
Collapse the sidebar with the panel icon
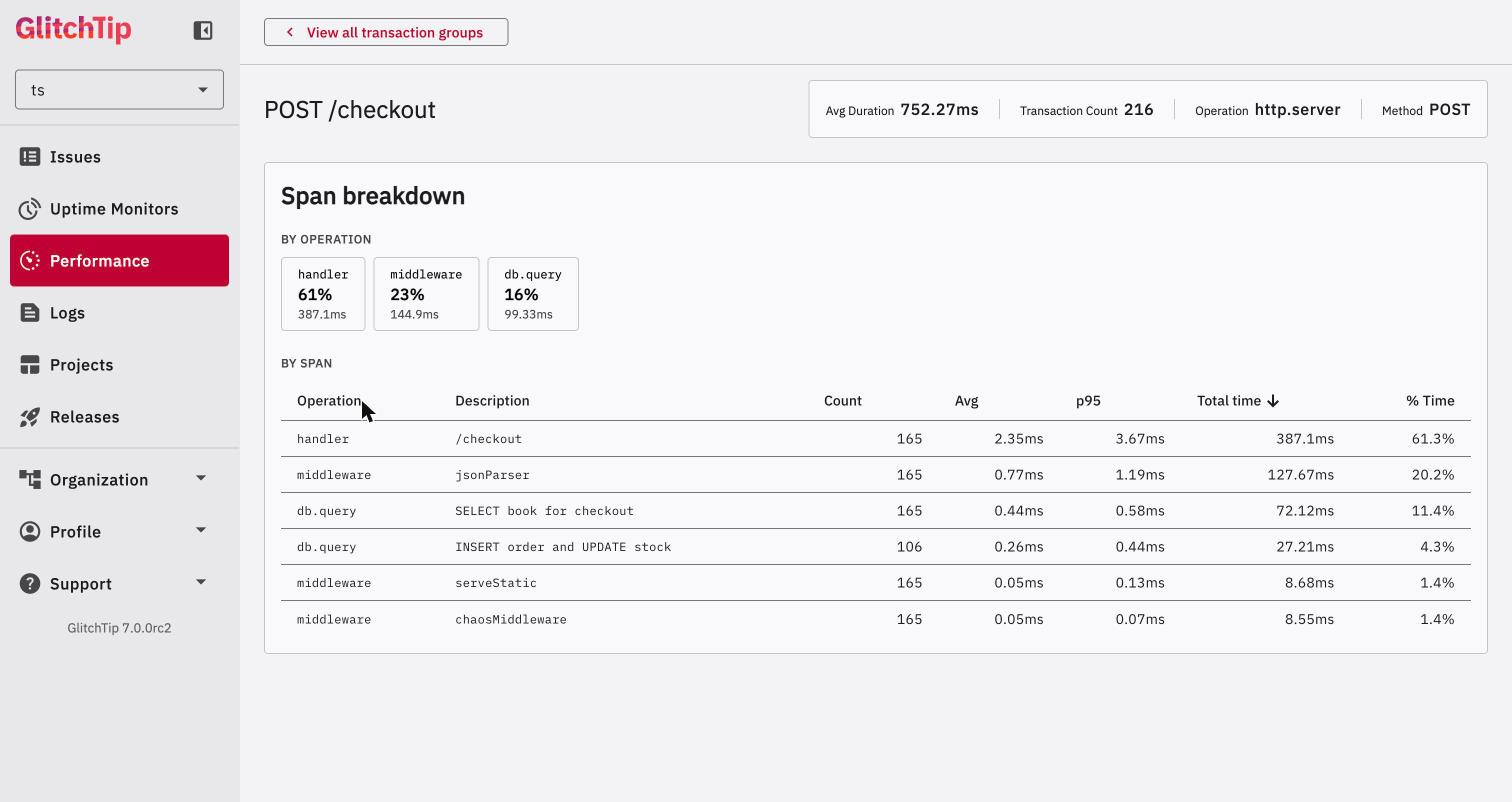click(x=203, y=30)
